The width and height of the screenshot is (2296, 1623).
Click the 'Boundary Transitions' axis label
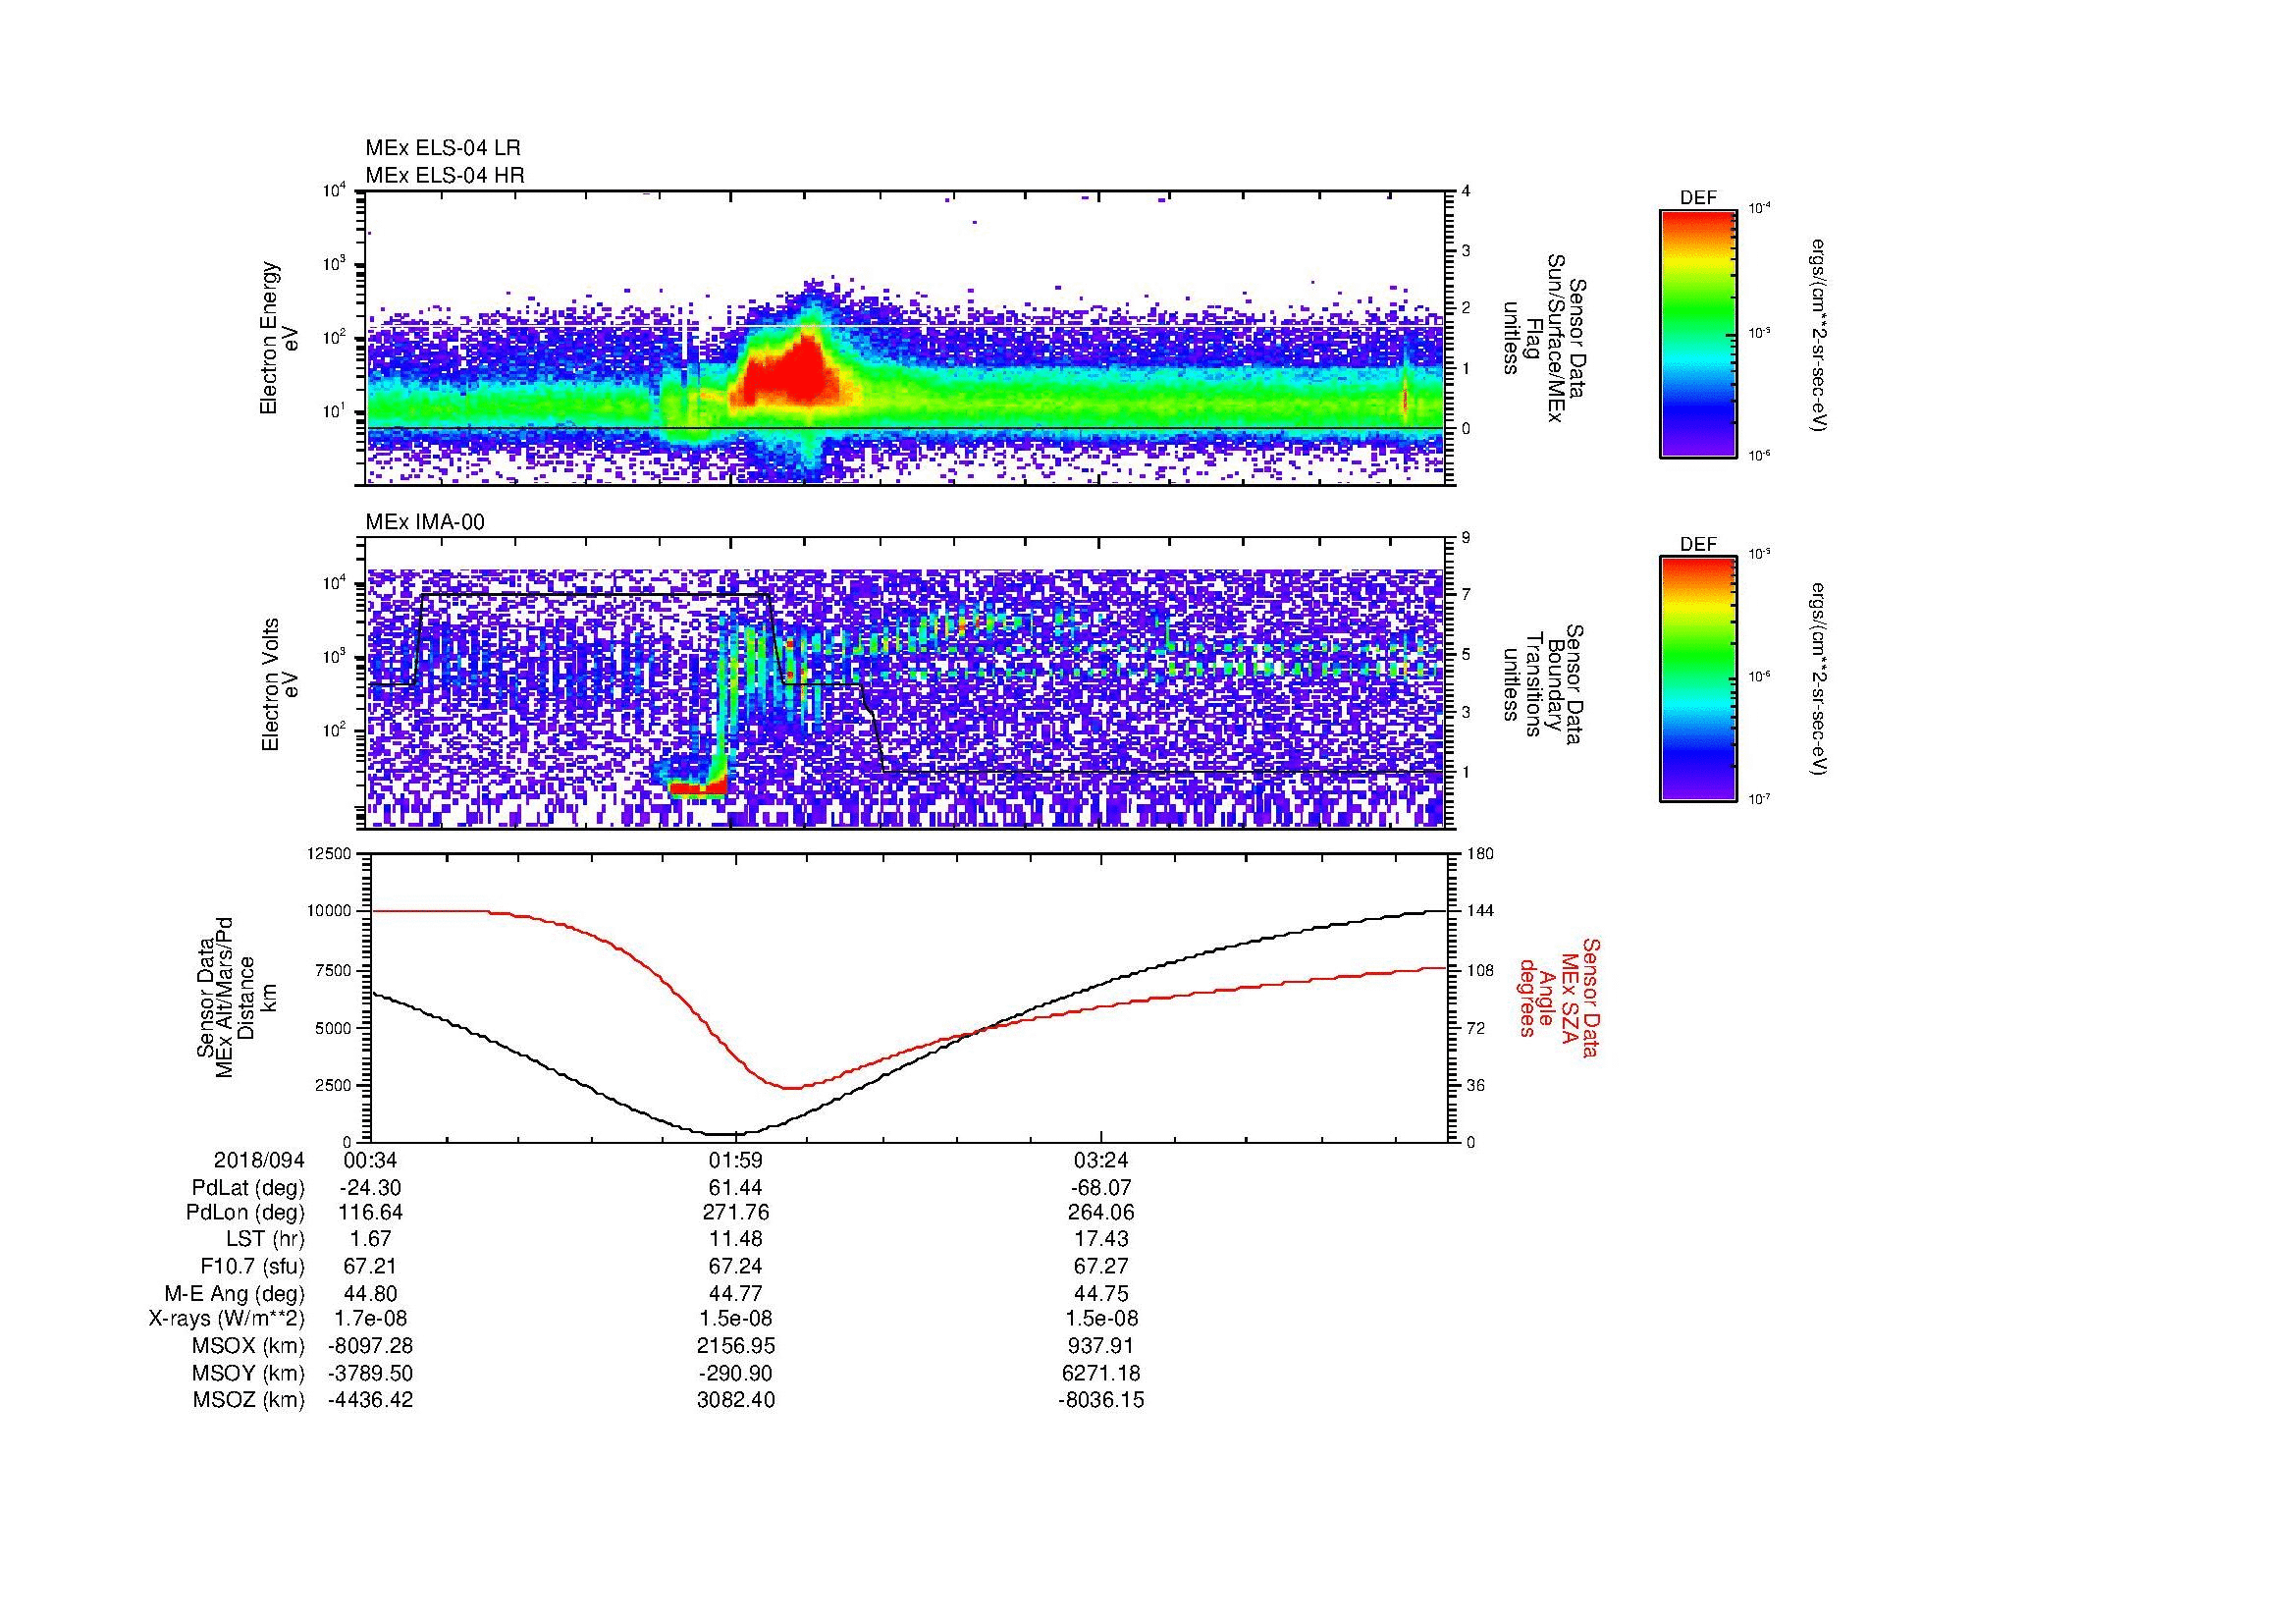click(1543, 684)
